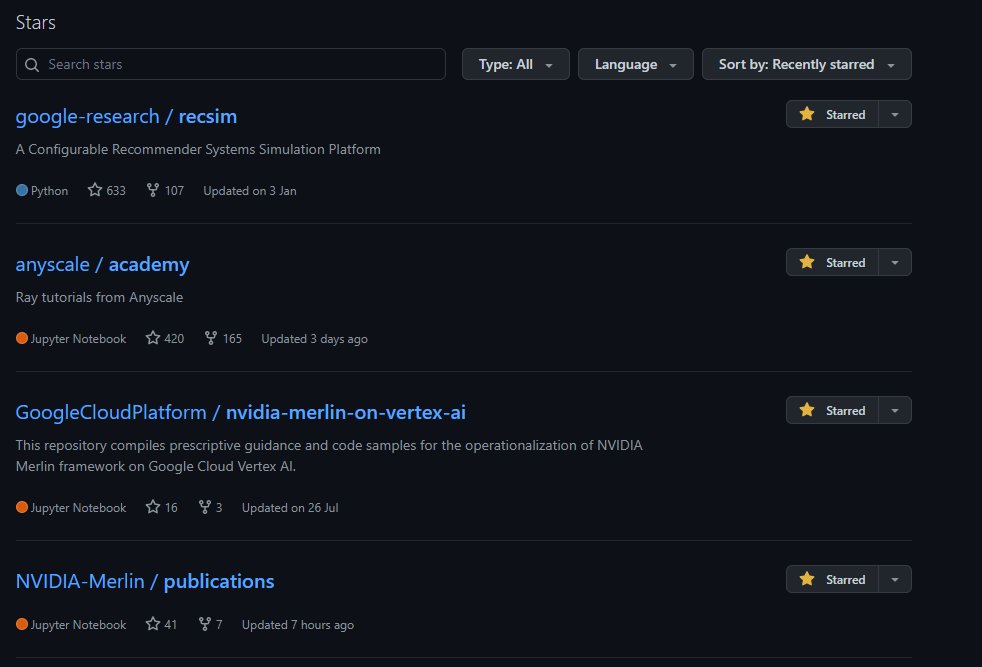Viewport: 982px width, 667px height.
Task: Click the Jupyter Notebook dot for anyscale/academy
Action: 20,338
